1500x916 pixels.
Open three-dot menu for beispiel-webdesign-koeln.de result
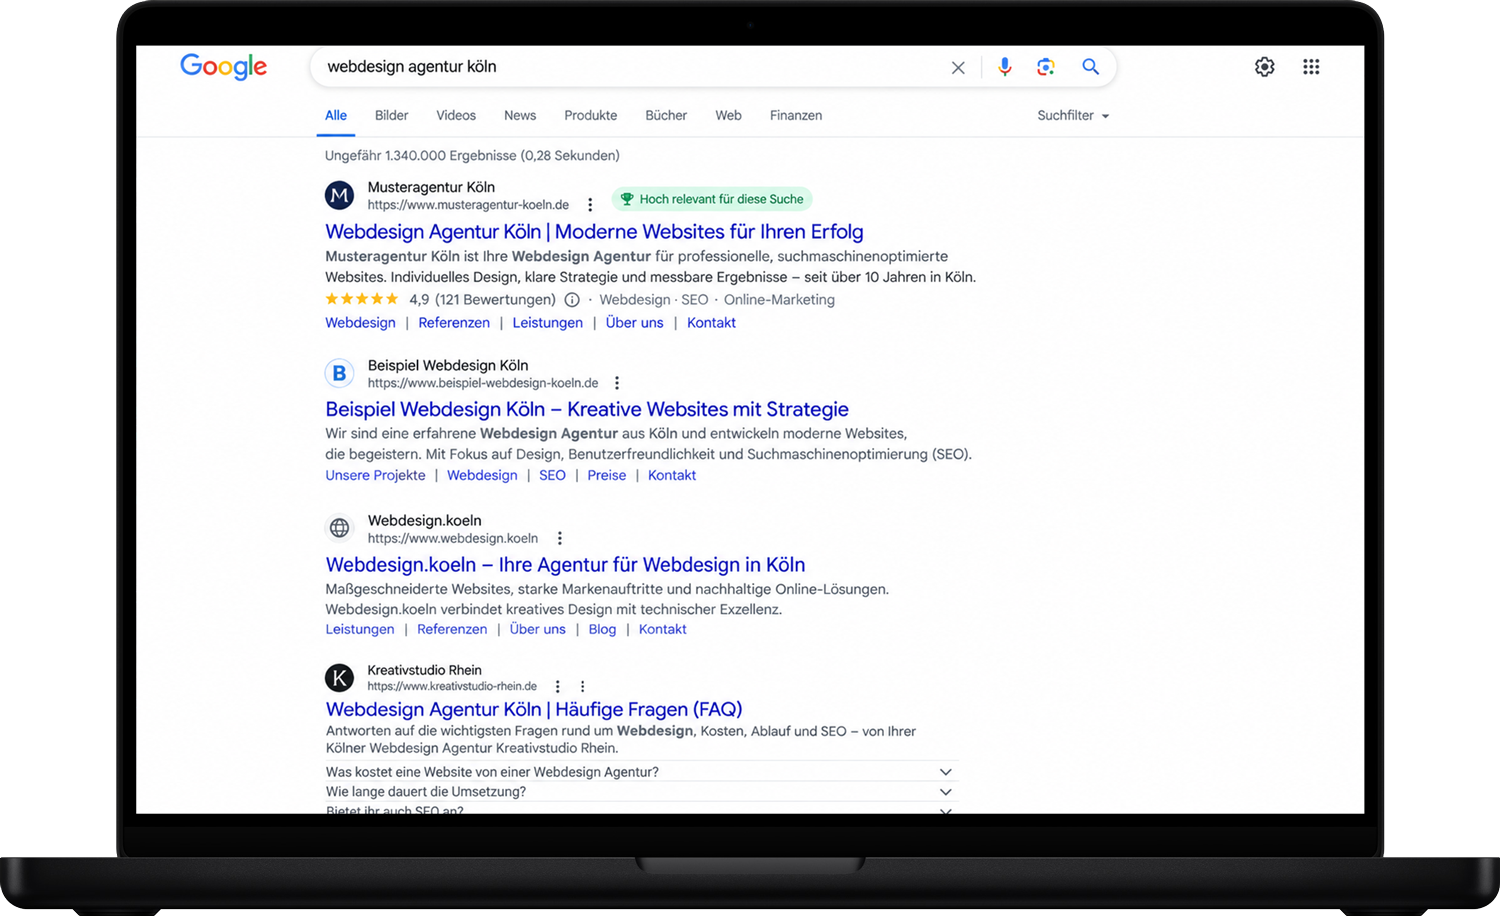(x=617, y=383)
